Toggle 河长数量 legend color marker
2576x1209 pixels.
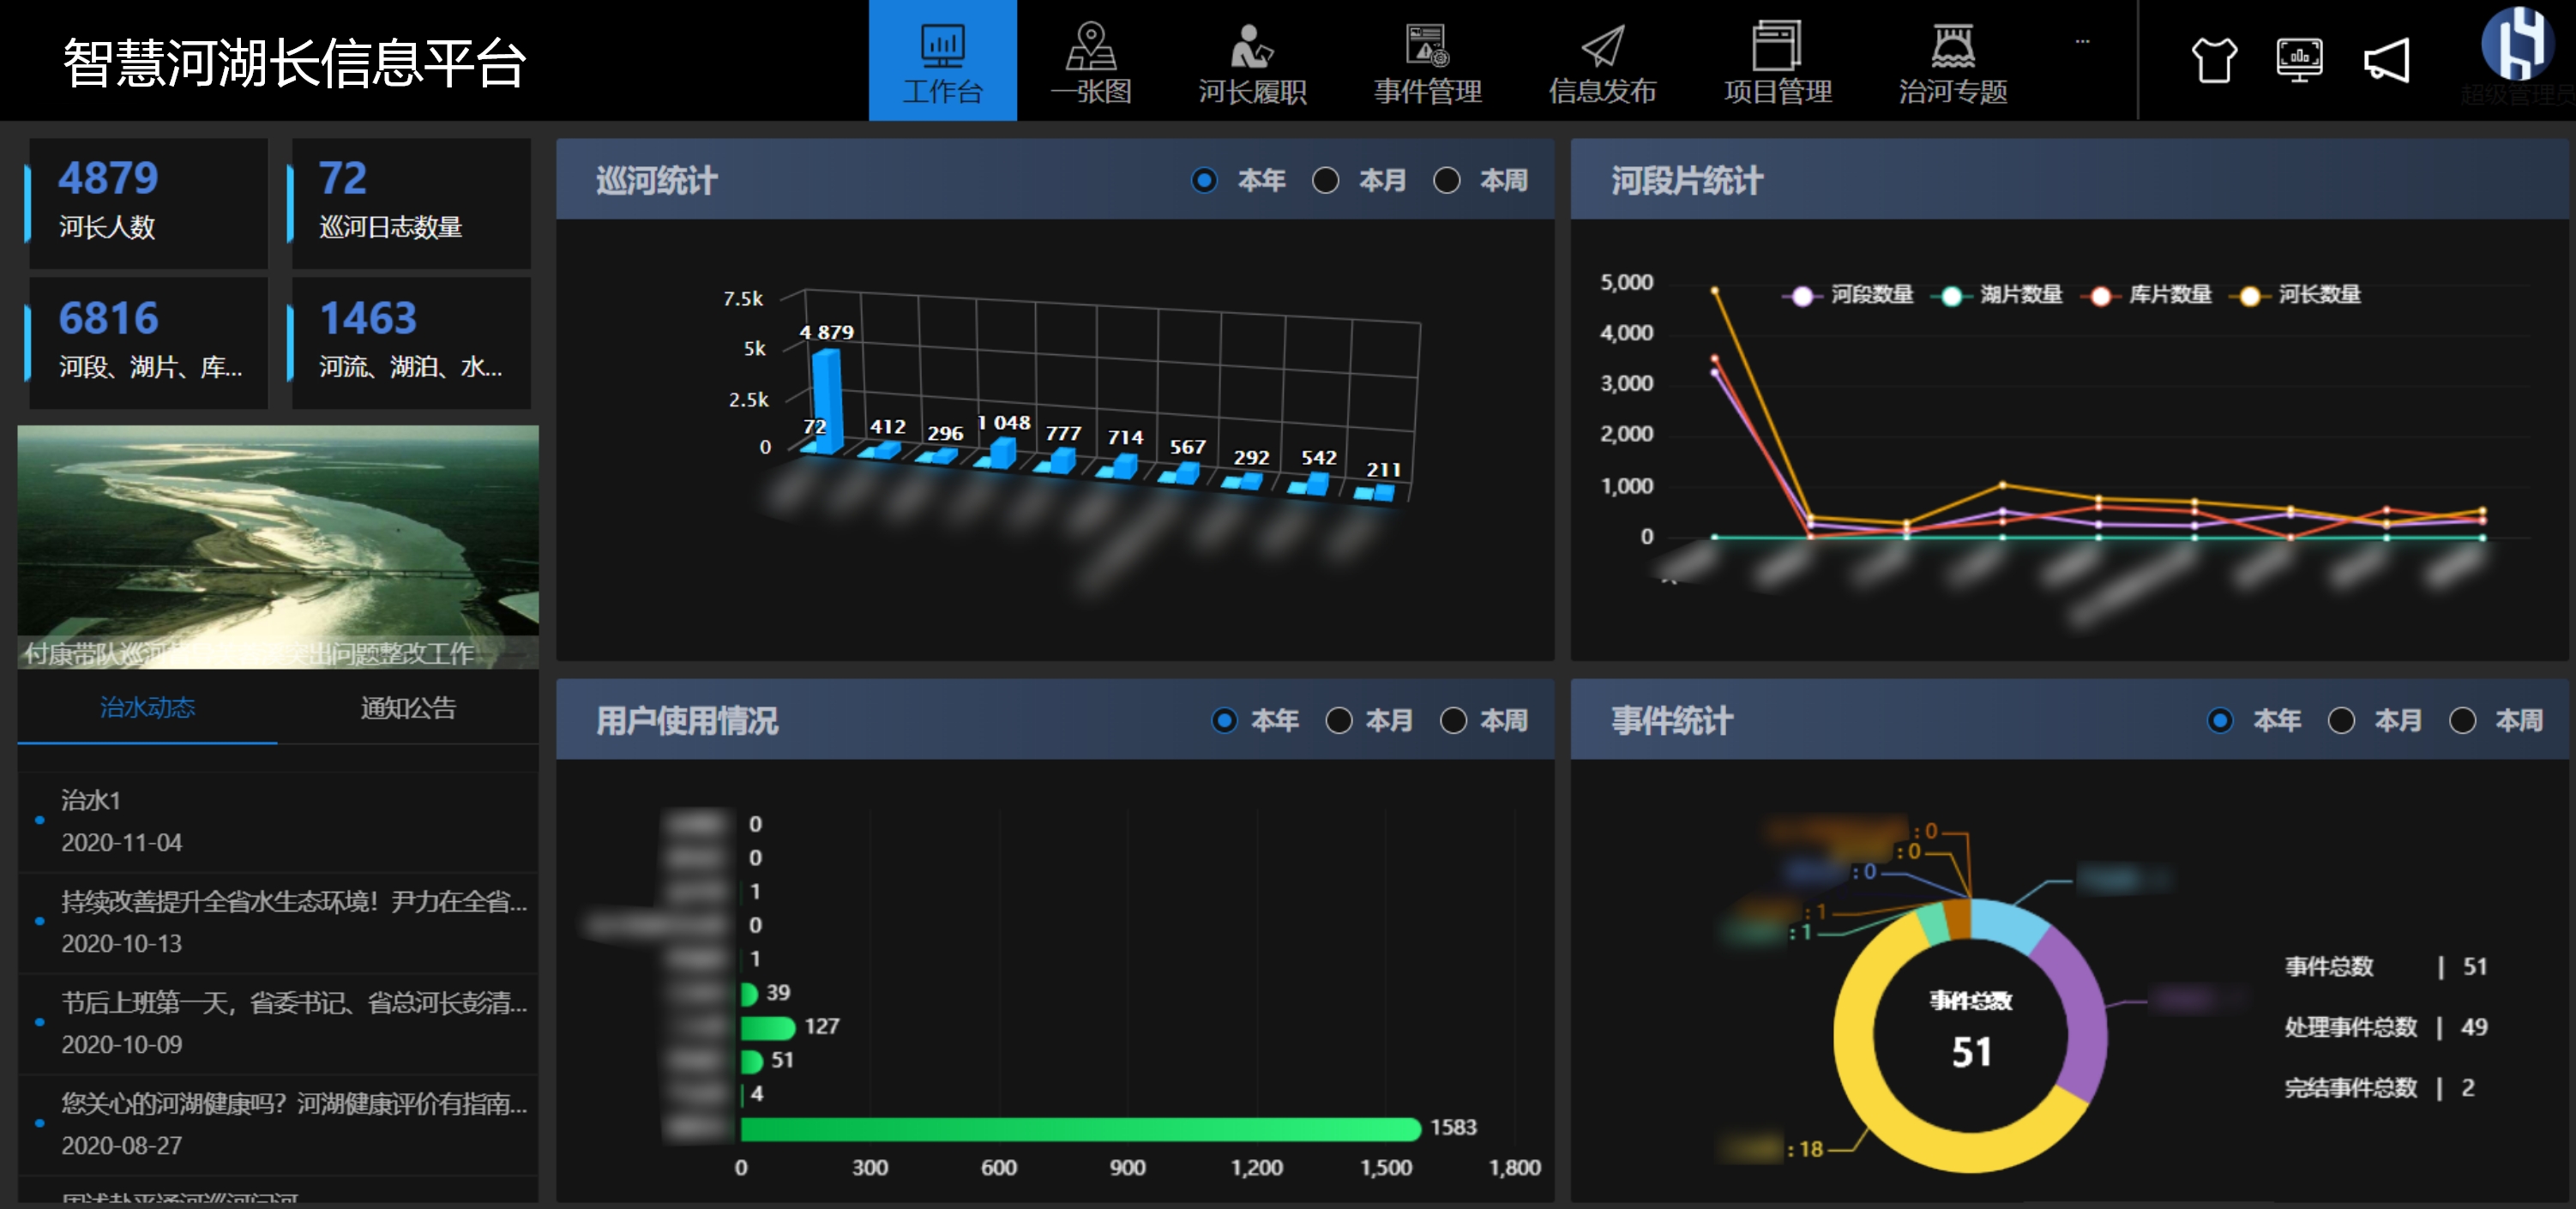[2250, 295]
